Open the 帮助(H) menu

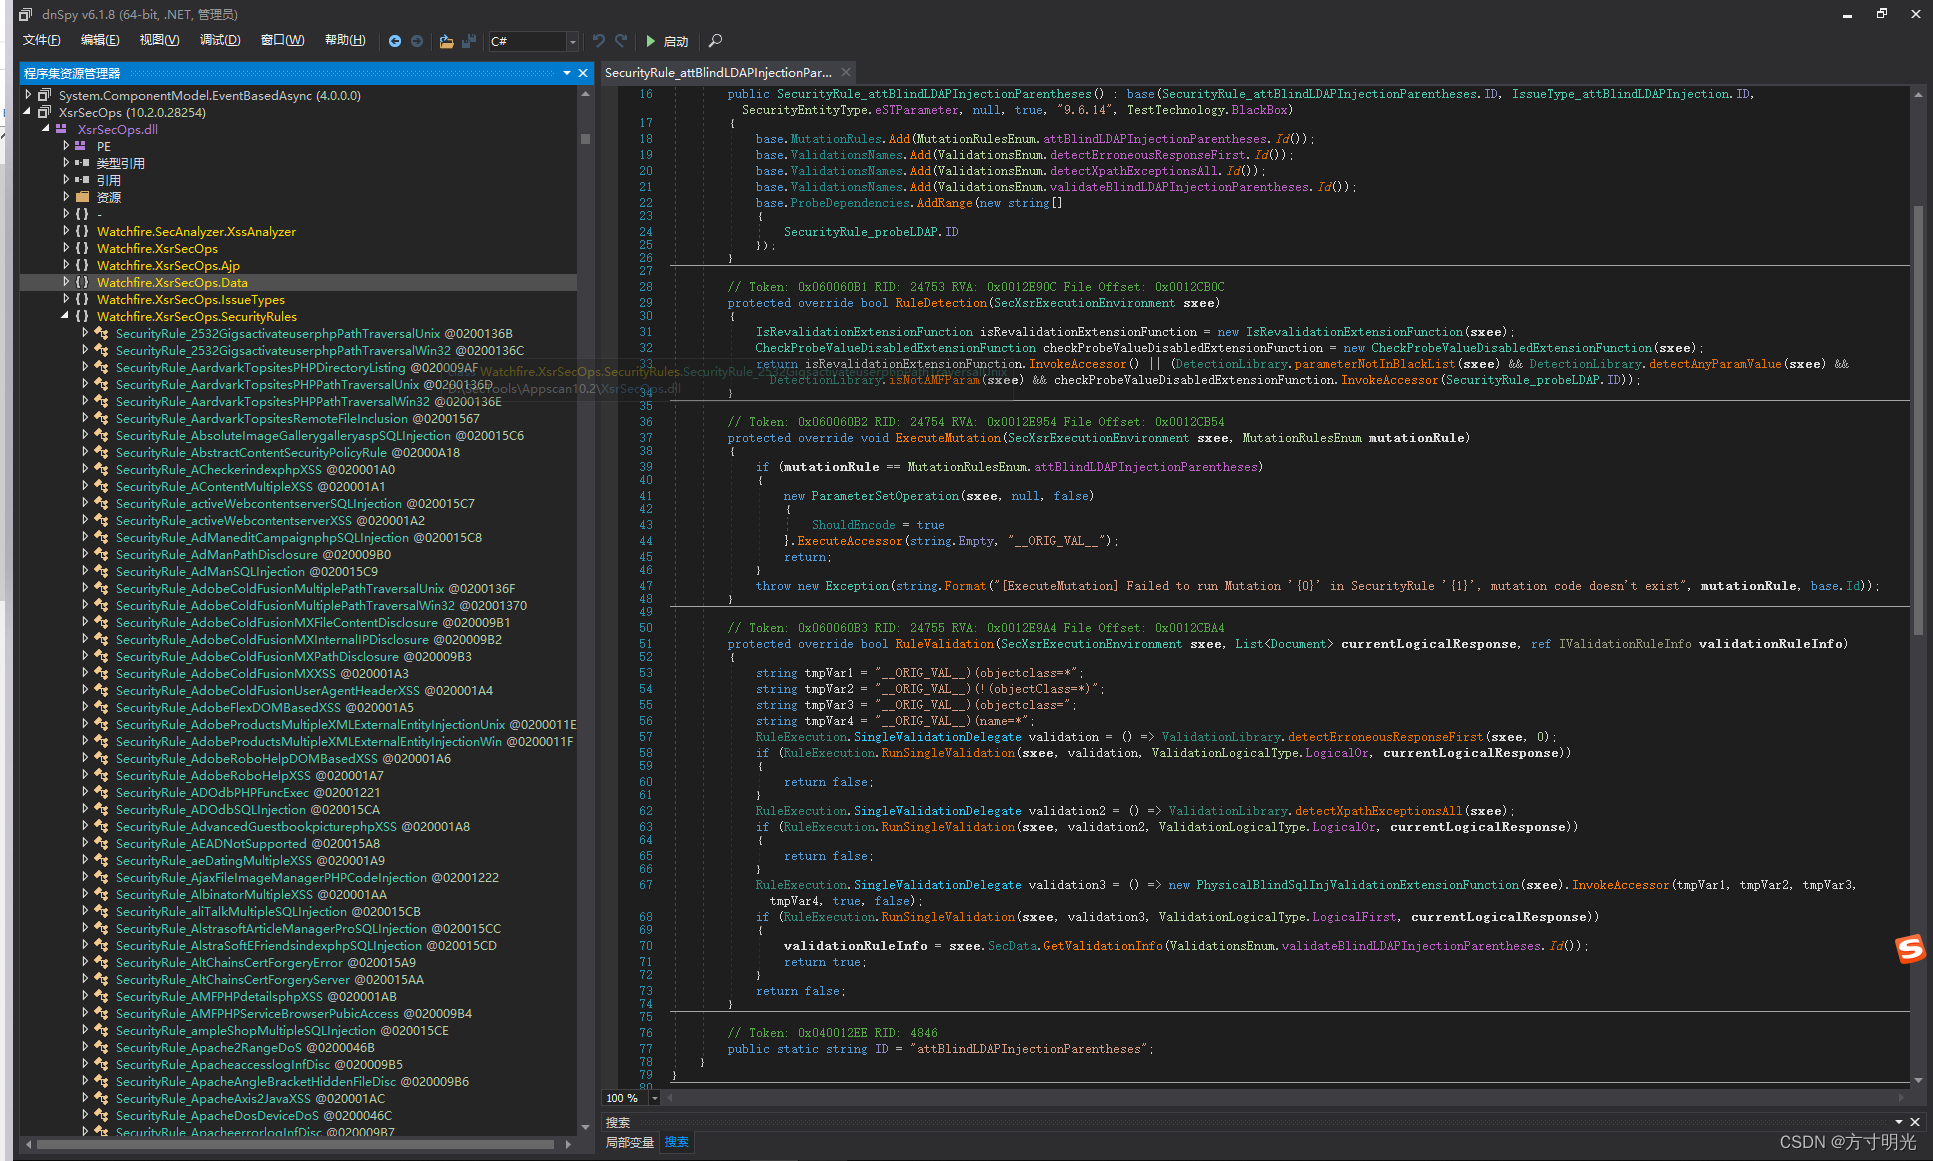tap(345, 40)
